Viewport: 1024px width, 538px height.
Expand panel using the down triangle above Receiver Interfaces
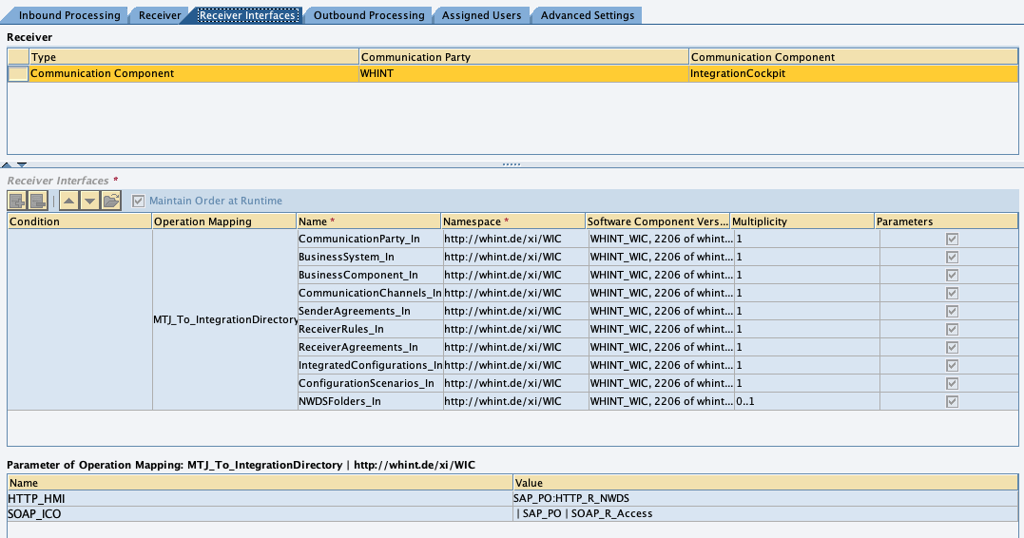pyautogui.click(x=21, y=165)
